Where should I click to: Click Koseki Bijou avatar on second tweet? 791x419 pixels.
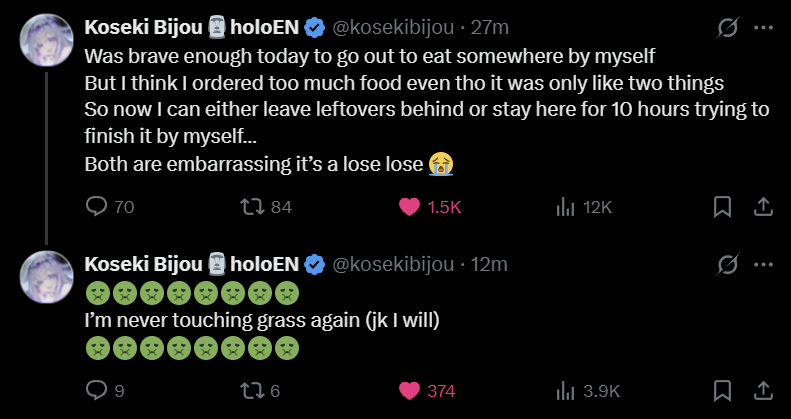click(44, 279)
